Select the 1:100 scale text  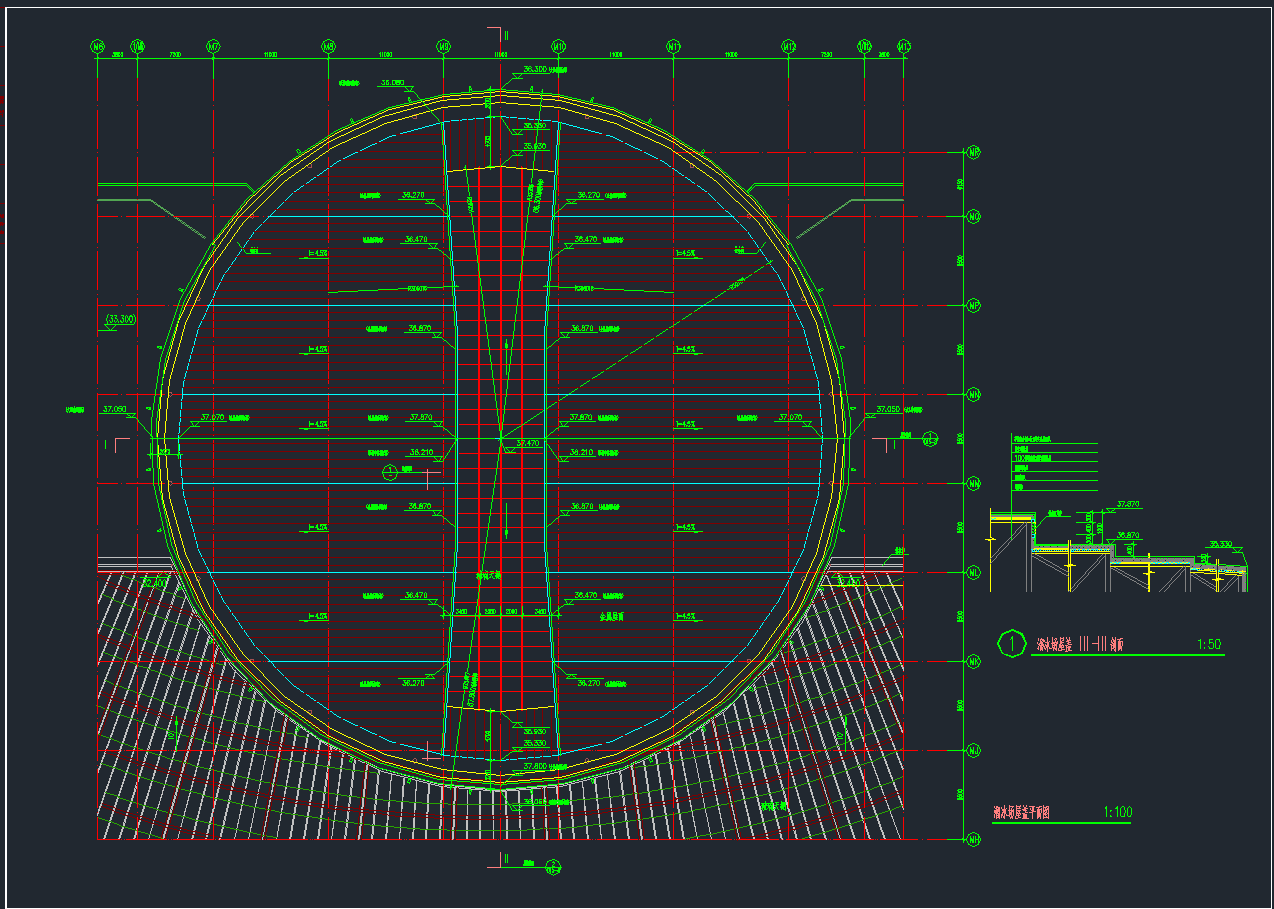pyautogui.click(x=1117, y=813)
